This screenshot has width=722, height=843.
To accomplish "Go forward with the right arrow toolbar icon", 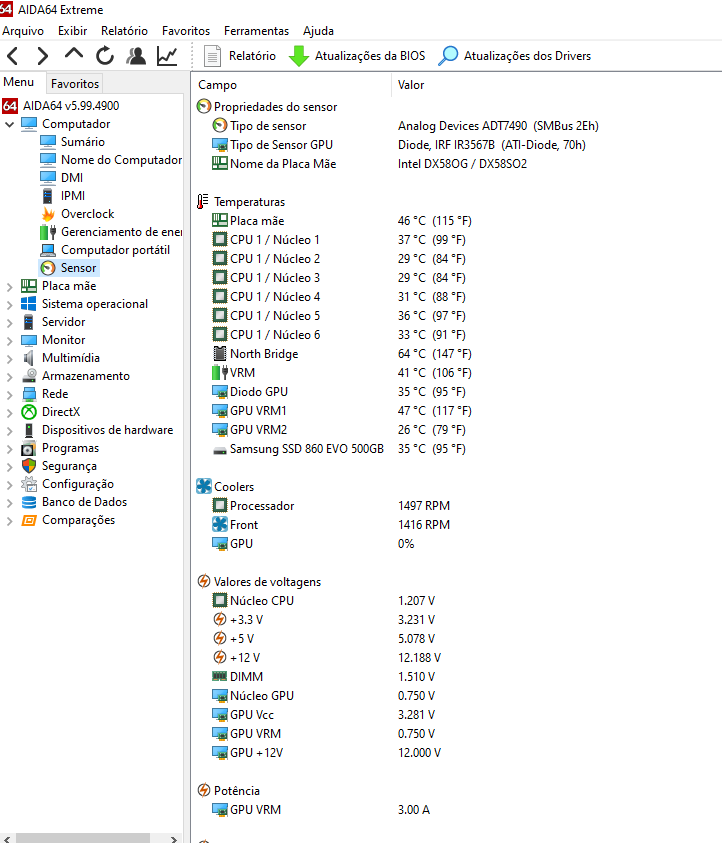I will (x=42, y=56).
